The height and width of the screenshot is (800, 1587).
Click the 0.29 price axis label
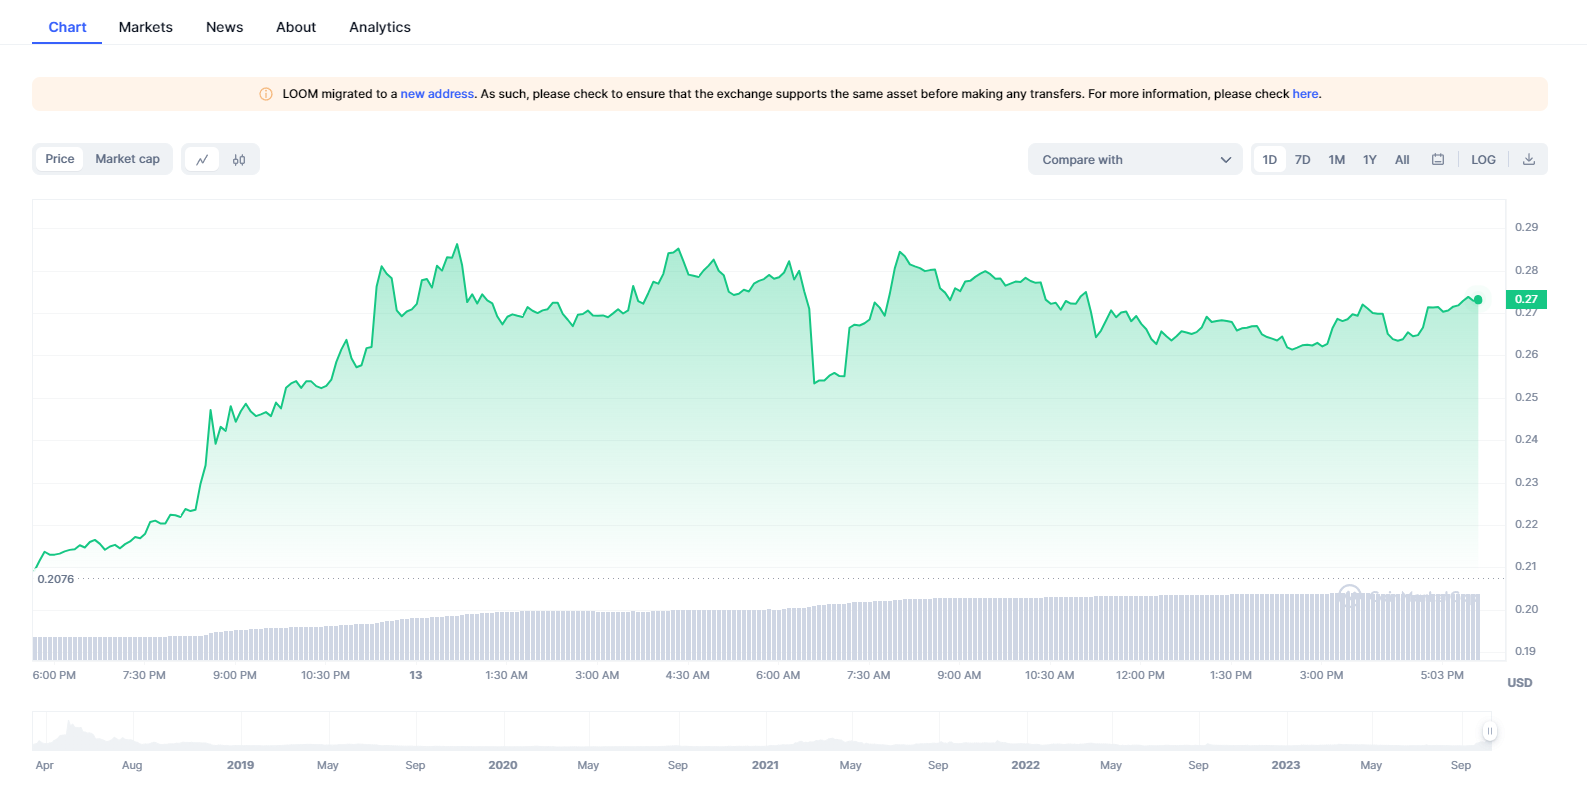tap(1526, 227)
